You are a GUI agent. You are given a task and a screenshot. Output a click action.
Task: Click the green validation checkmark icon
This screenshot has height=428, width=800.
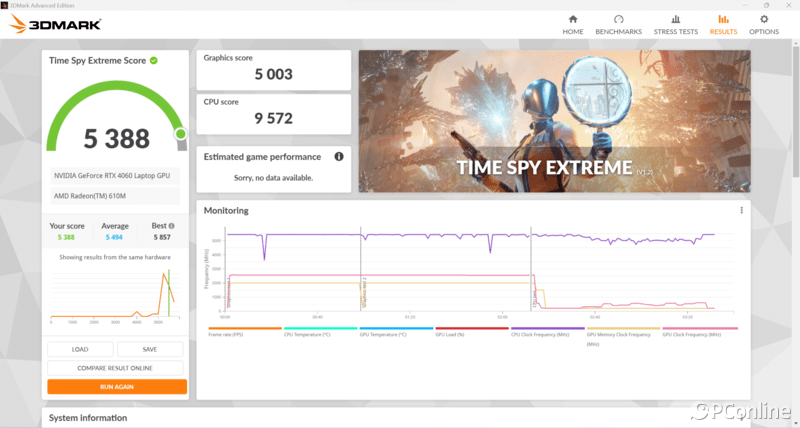coord(154,61)
